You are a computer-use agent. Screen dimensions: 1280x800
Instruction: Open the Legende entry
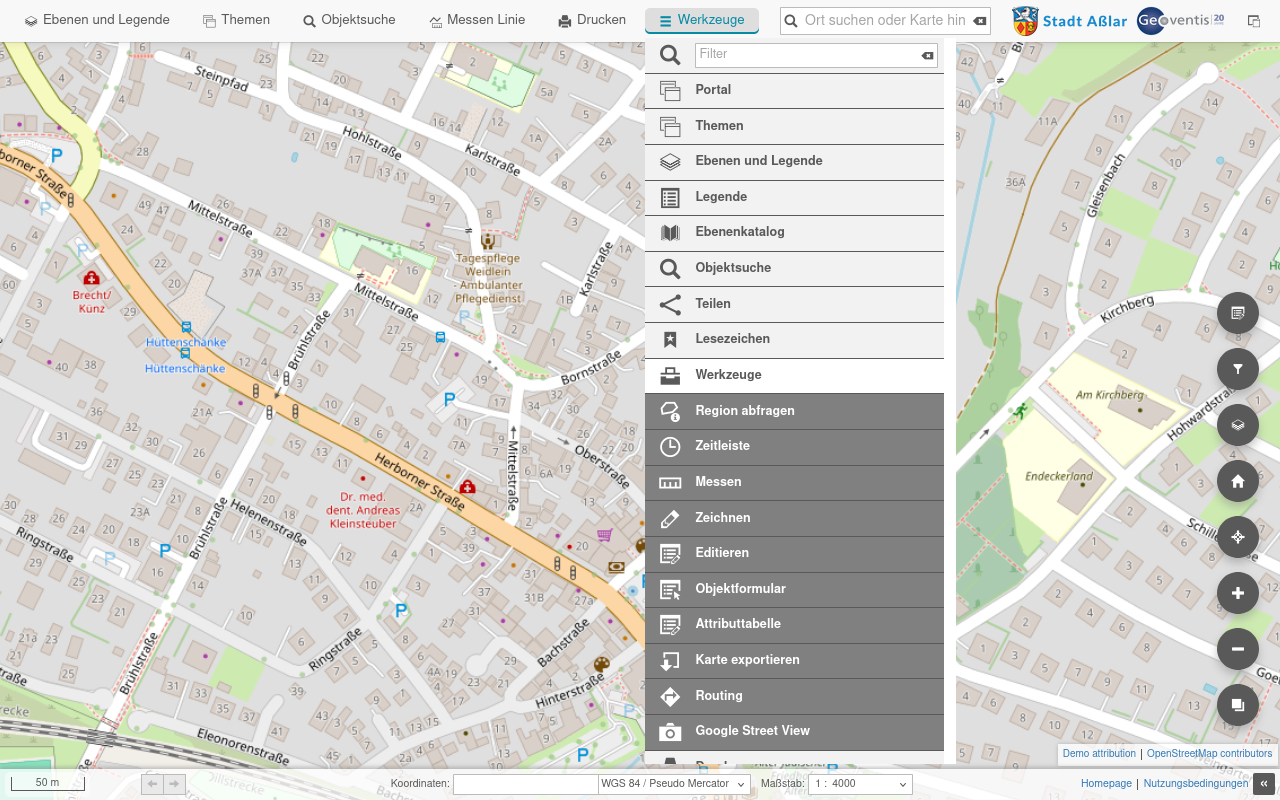pyautogui.click(x=794, y=197)
